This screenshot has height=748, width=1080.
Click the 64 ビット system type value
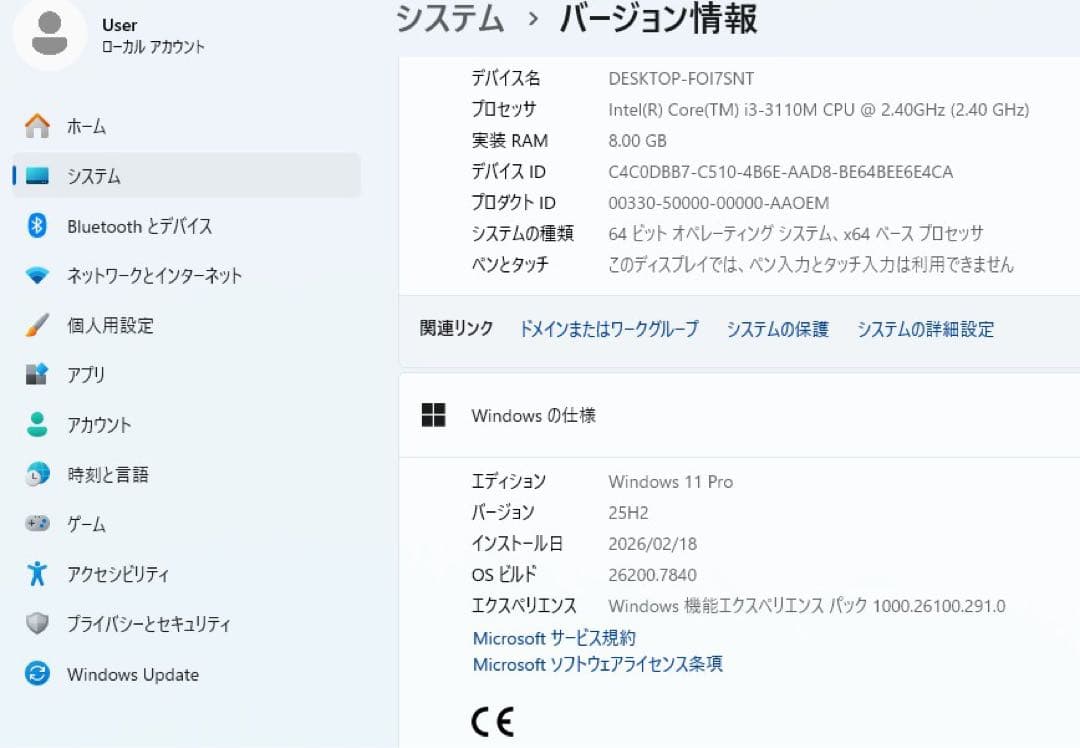796,233
